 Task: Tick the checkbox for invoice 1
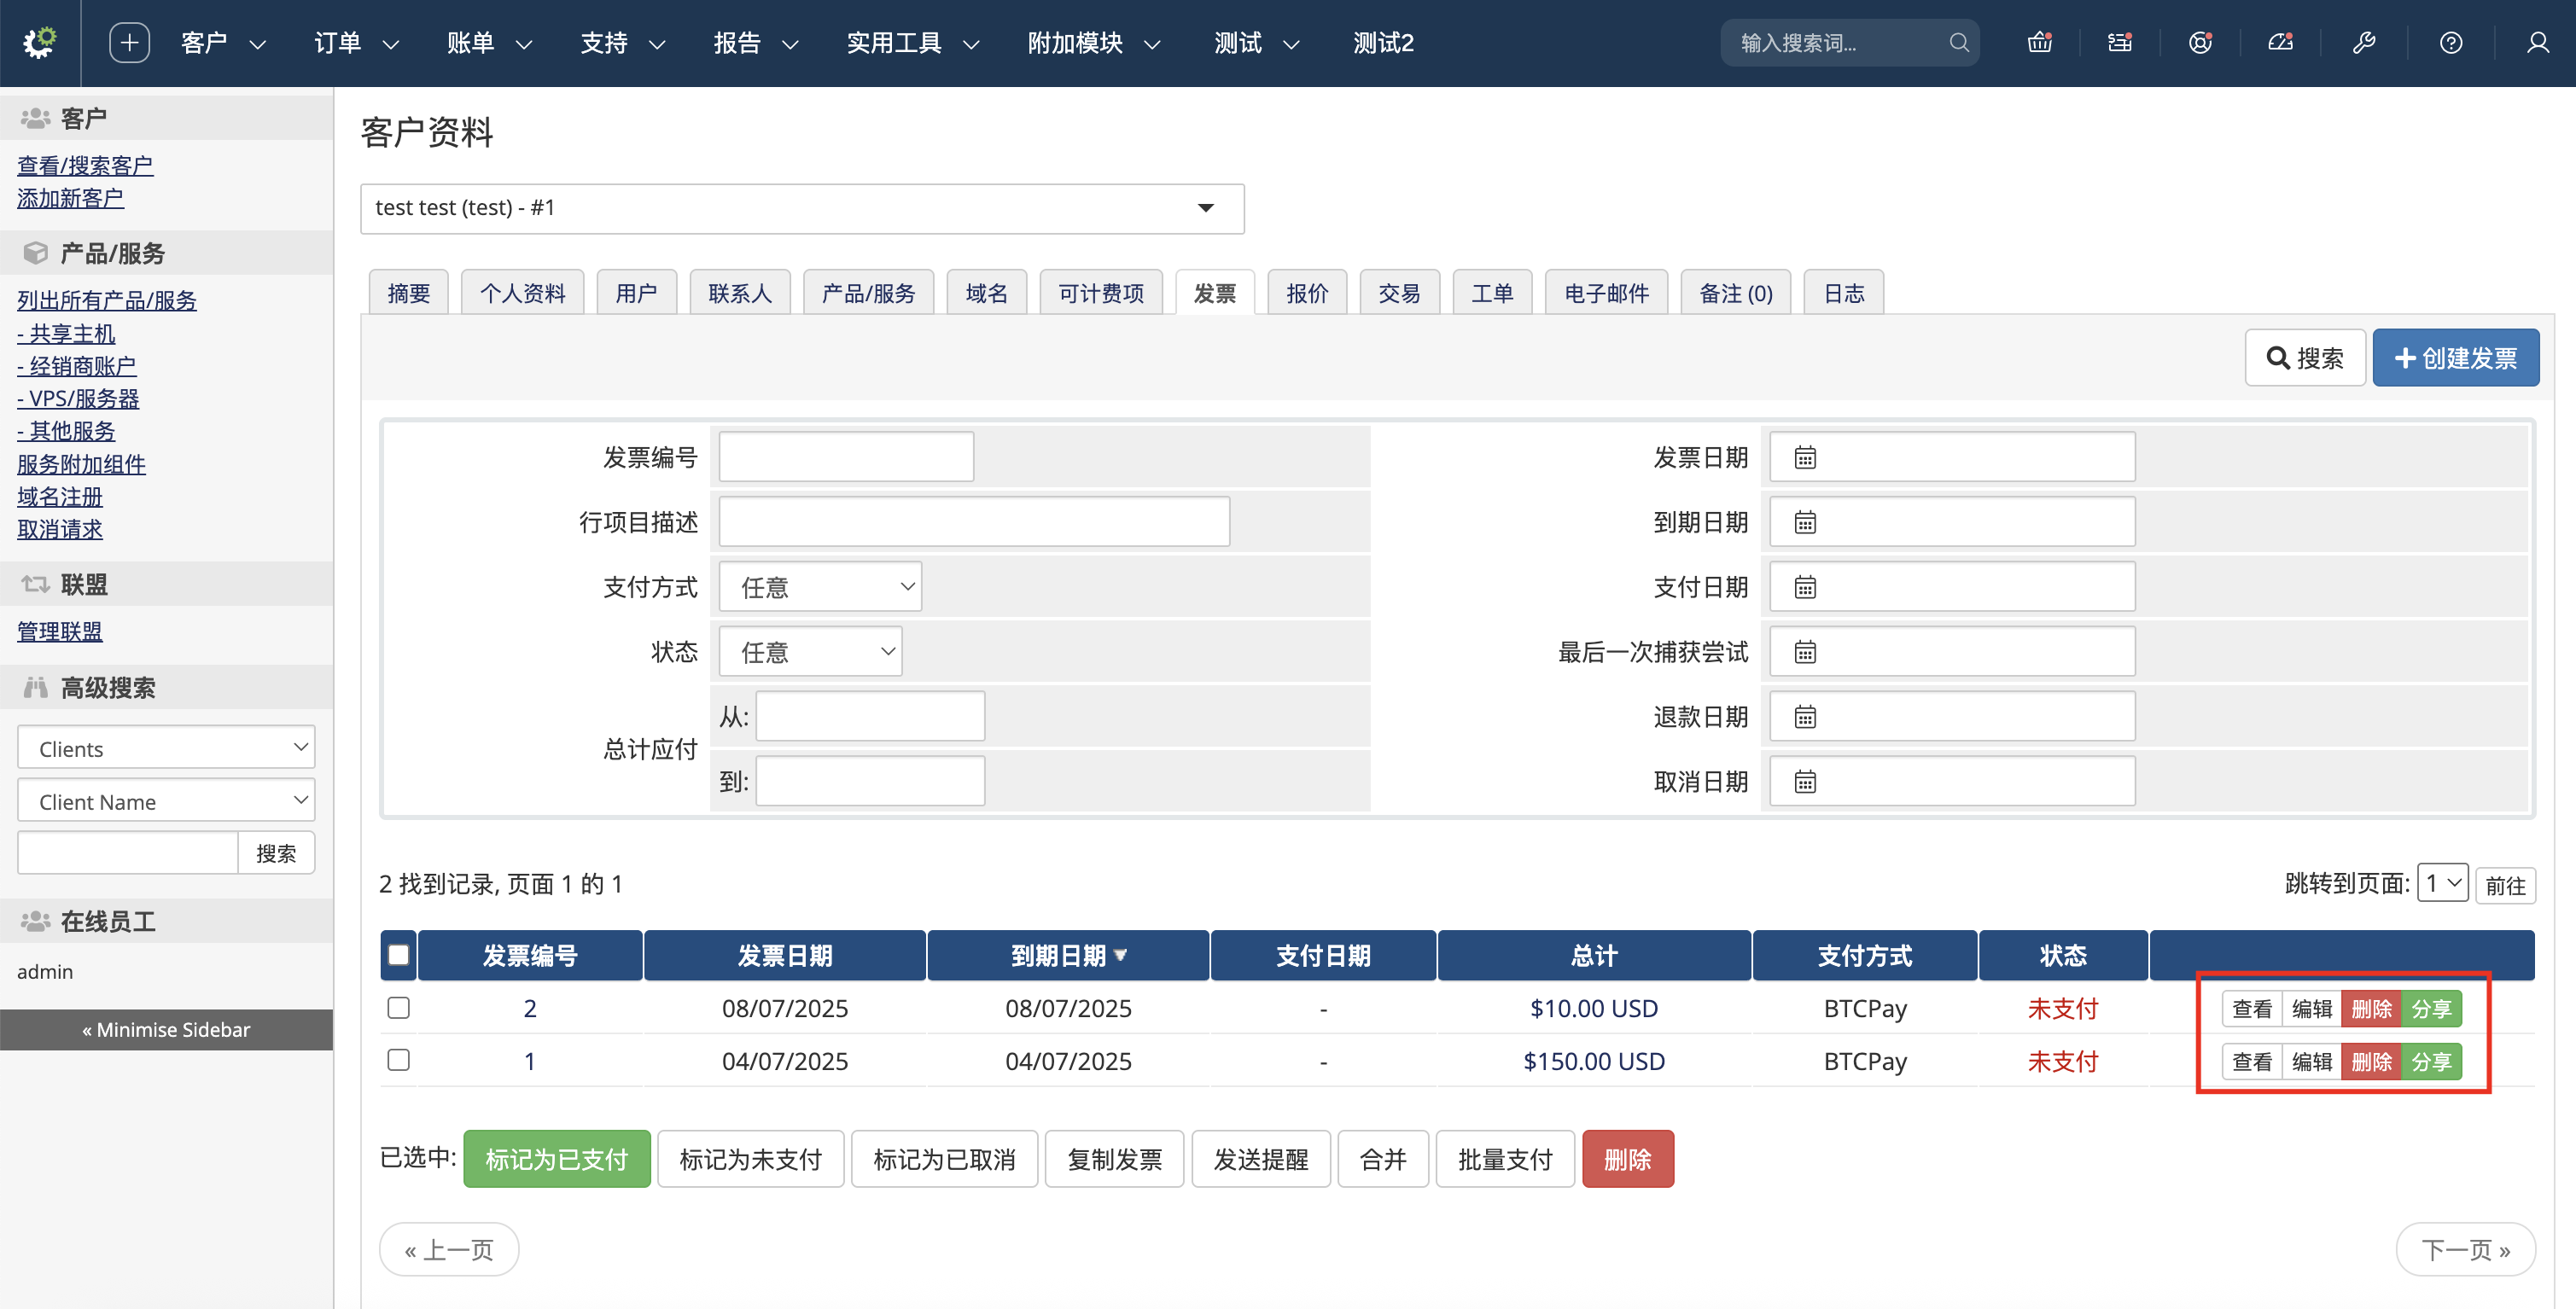click(399, 1060)
